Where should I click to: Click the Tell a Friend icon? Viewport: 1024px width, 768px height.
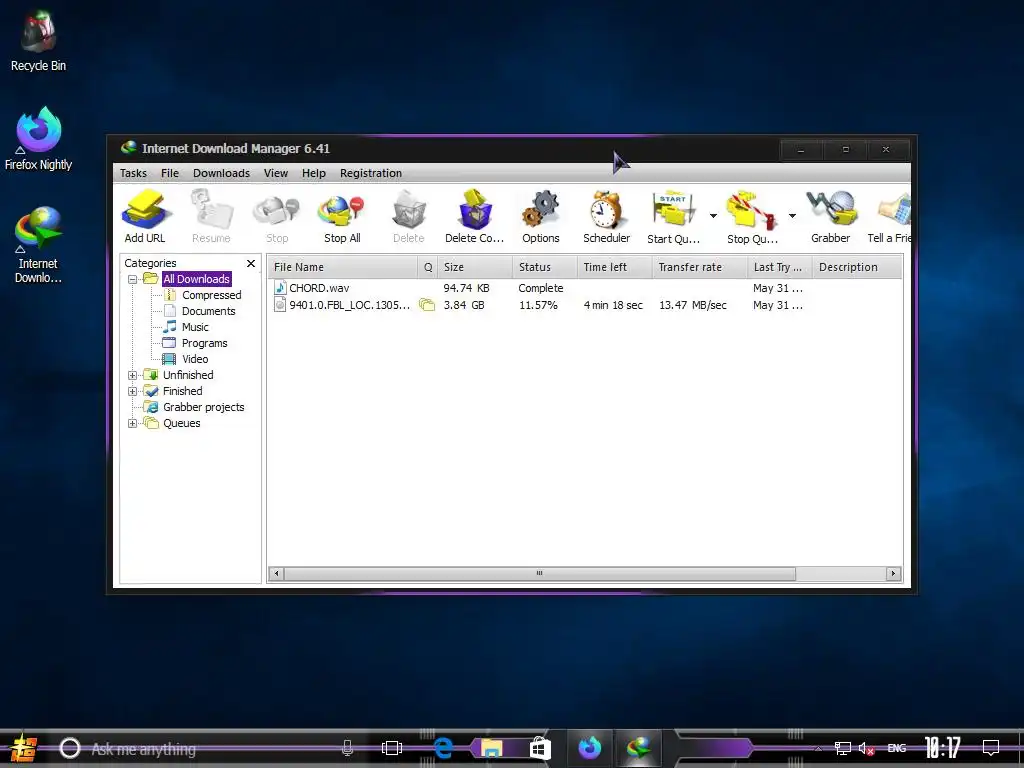pyautogui.click(x=889, y=217)
